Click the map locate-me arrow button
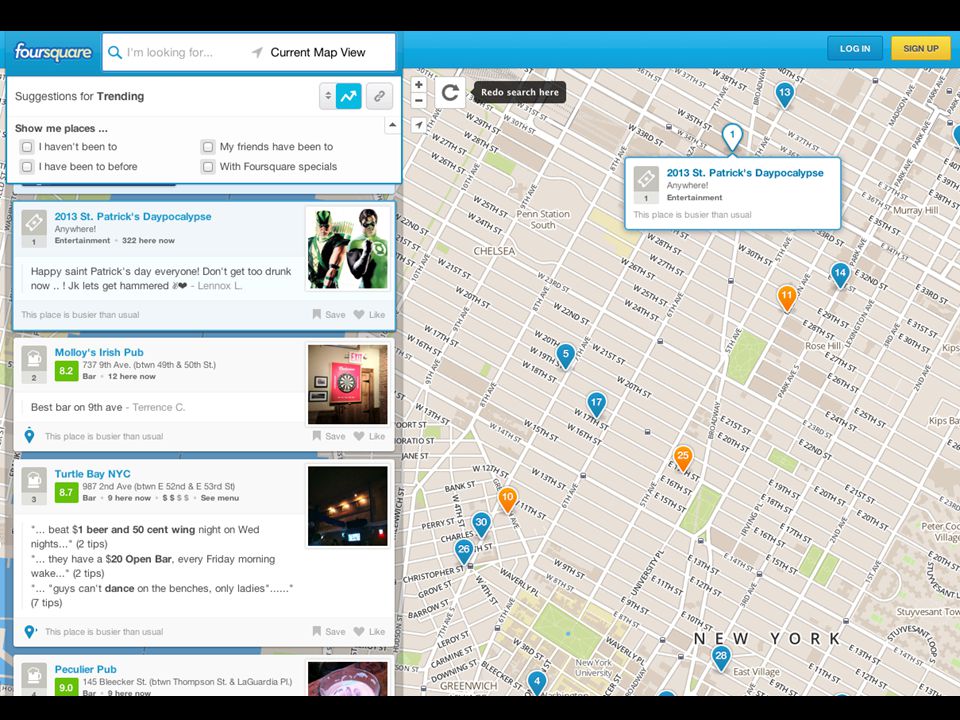The height and width of the screenshot is (720, 960). coord(419,125)
